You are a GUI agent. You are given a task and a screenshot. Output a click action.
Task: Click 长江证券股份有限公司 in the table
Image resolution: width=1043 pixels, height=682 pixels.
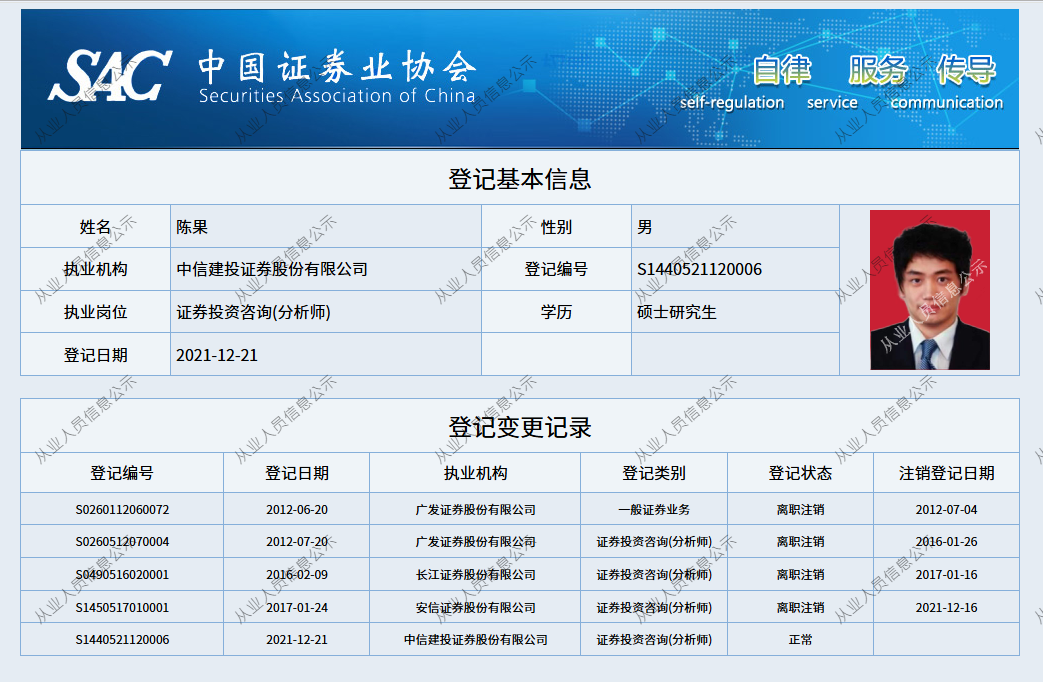pyautogui.click(x=475, y=574)
